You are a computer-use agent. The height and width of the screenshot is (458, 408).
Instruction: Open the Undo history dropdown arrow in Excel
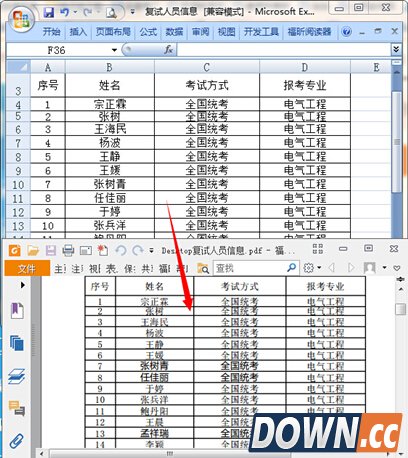tap(75, 13)
